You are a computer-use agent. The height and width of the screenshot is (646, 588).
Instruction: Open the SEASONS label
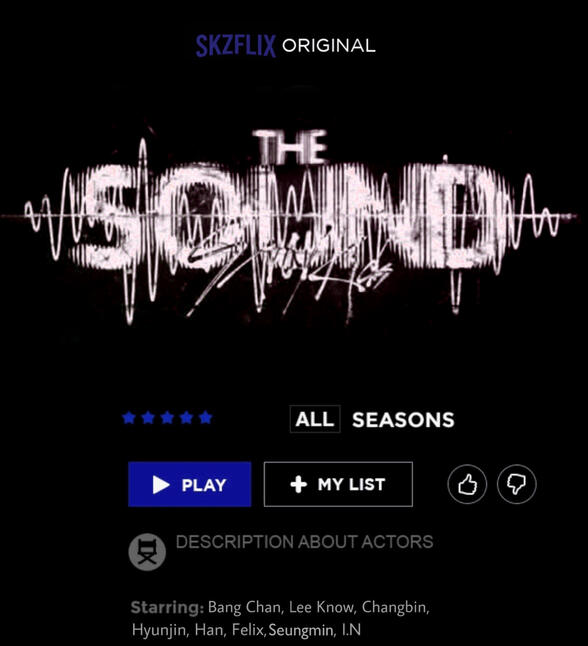[x=403, y=420]
